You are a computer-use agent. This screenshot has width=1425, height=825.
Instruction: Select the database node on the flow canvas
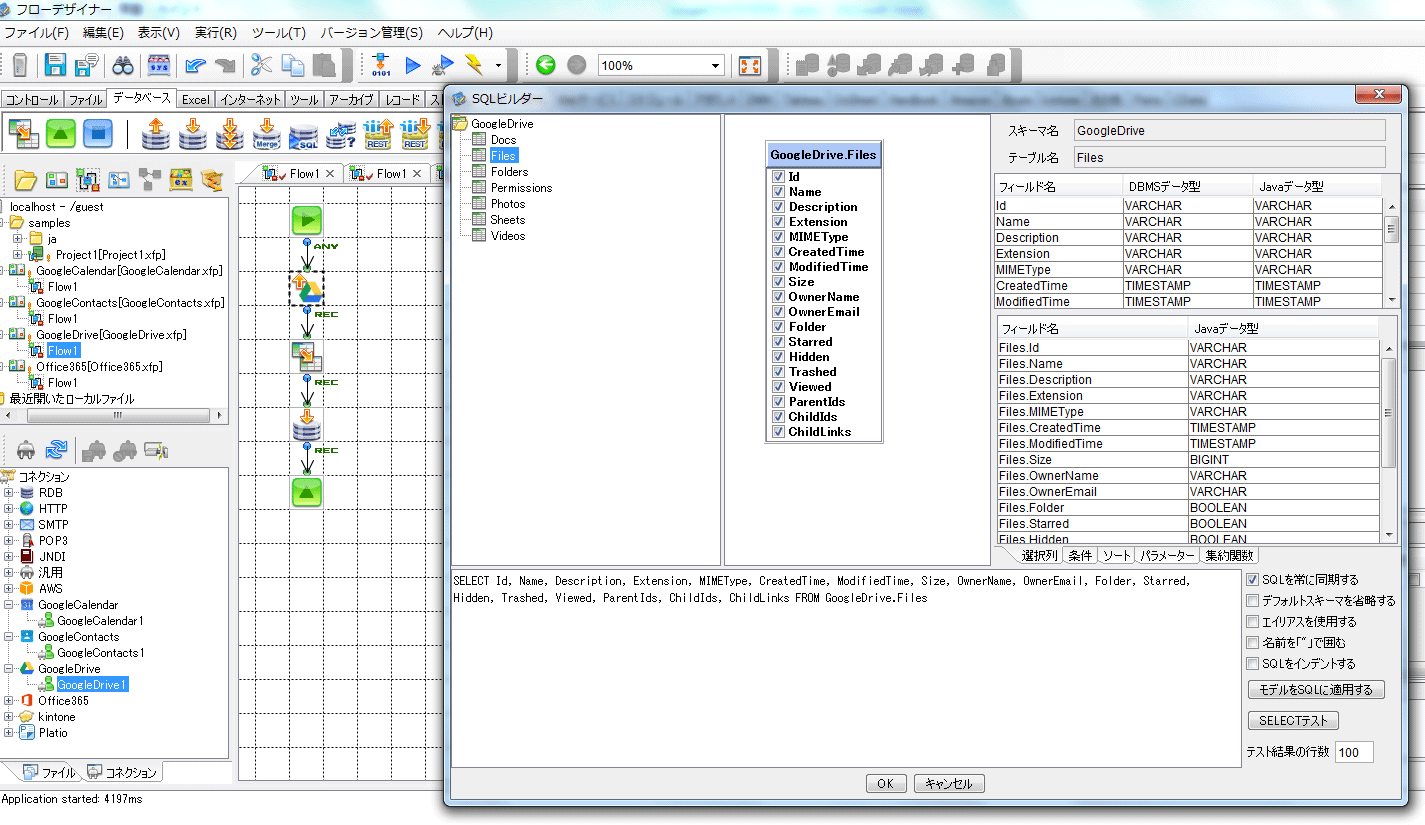click(x=306, y=424)
